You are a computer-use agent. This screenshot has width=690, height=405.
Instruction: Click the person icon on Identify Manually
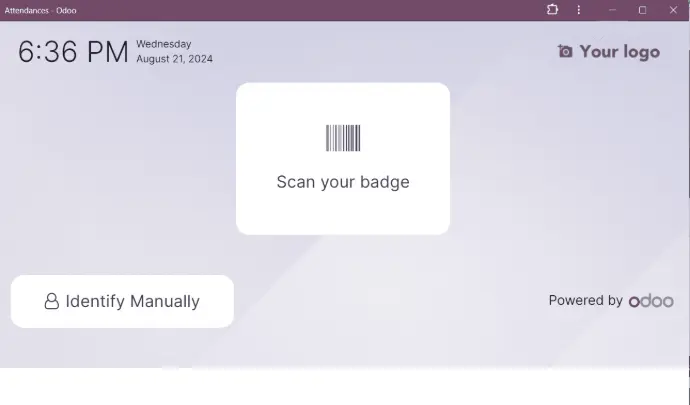tap(51, 302)
